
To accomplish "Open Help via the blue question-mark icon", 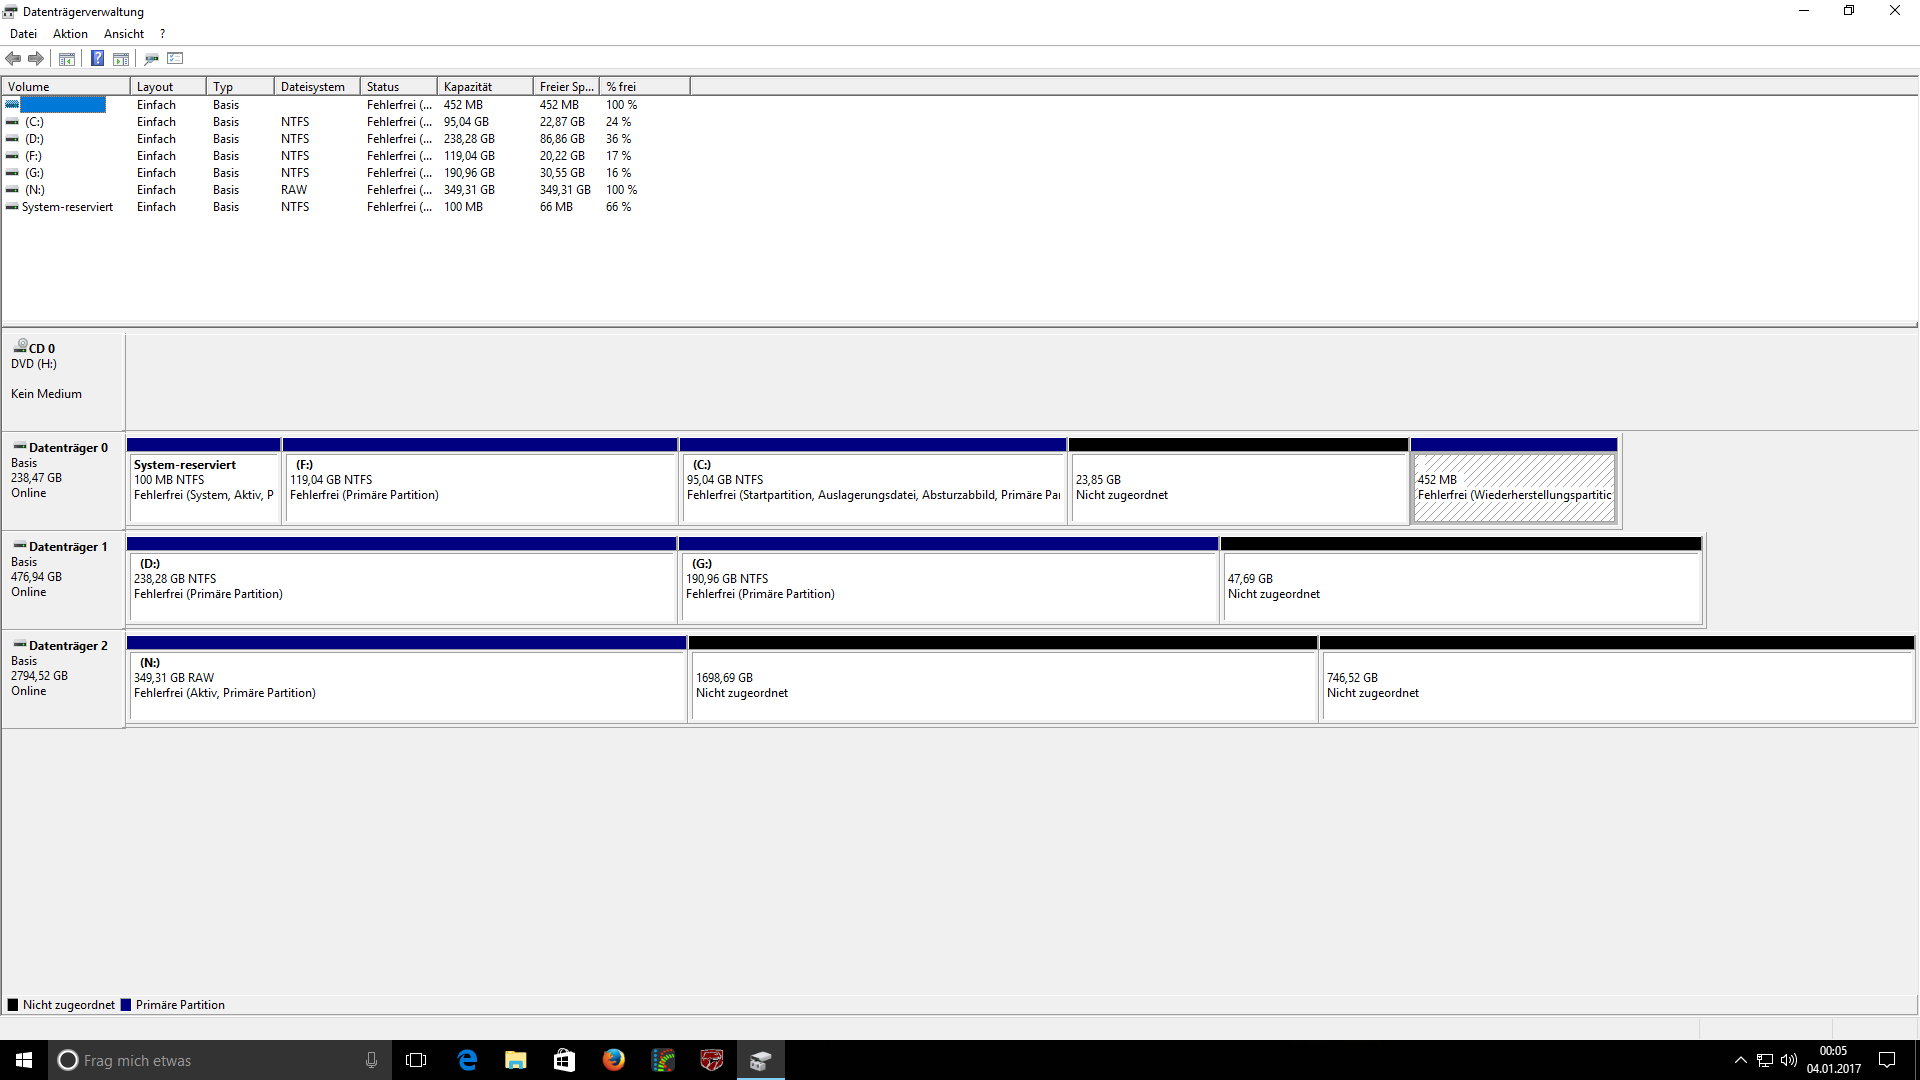I will pyautogui.click(x=97, y=58).
